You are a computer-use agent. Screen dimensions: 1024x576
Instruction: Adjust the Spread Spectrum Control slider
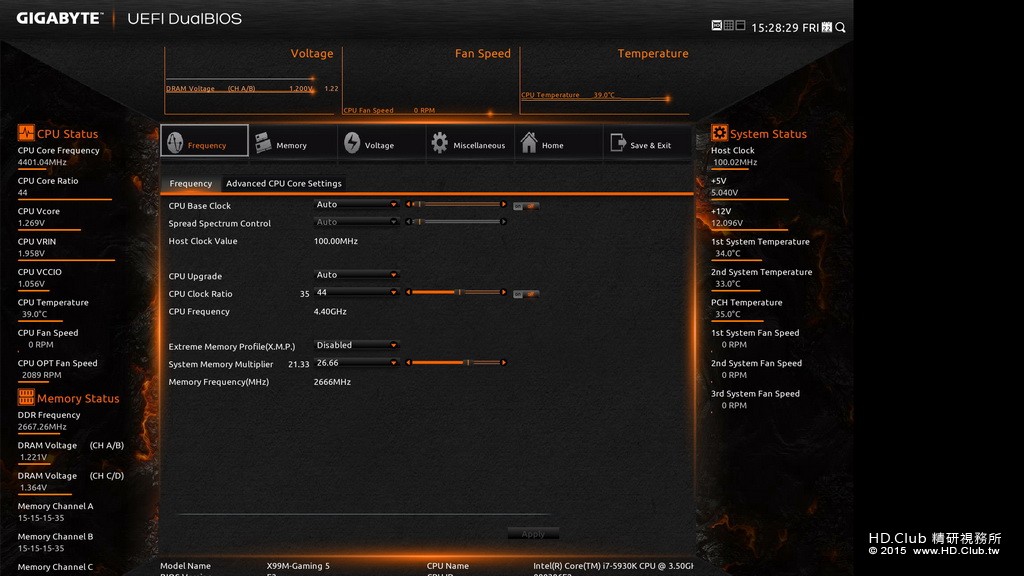point(456,222)
